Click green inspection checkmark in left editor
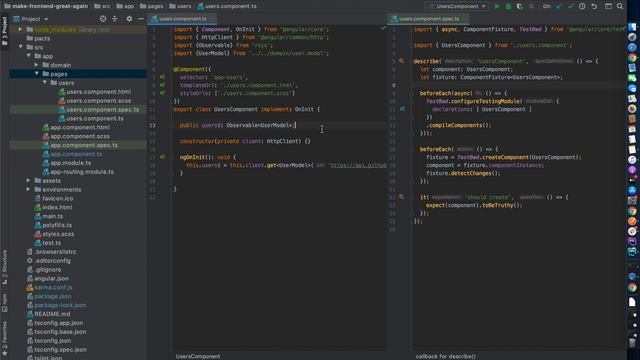Image resolution: width=640 pixels, height=360 pixels. 383,28
